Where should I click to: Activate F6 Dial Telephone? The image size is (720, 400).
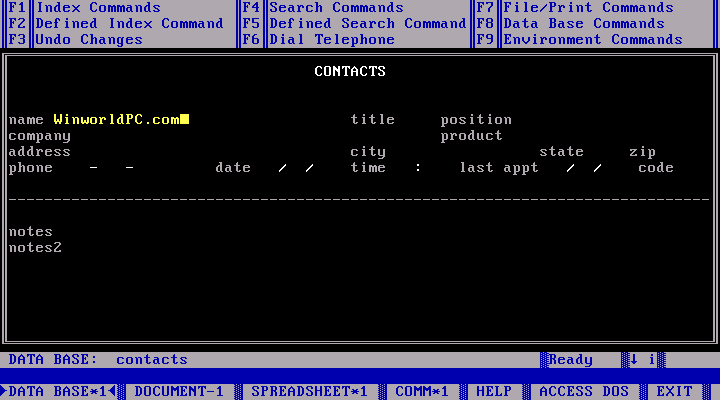pyautogui.click(x=318, y=39)
